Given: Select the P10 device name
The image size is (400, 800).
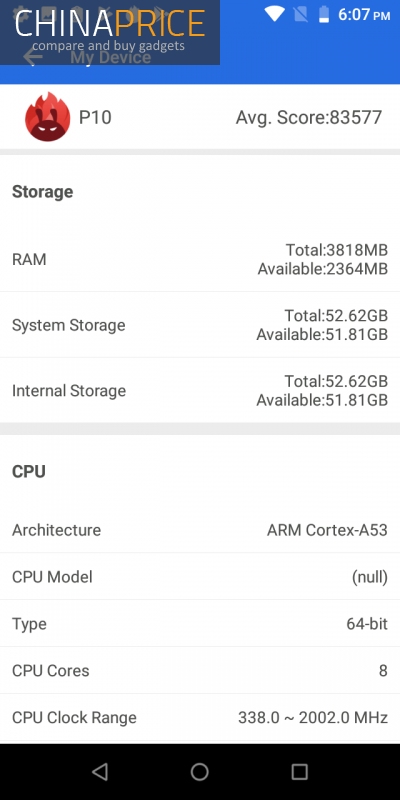Looking at the screenshot, I should [95, 117].
